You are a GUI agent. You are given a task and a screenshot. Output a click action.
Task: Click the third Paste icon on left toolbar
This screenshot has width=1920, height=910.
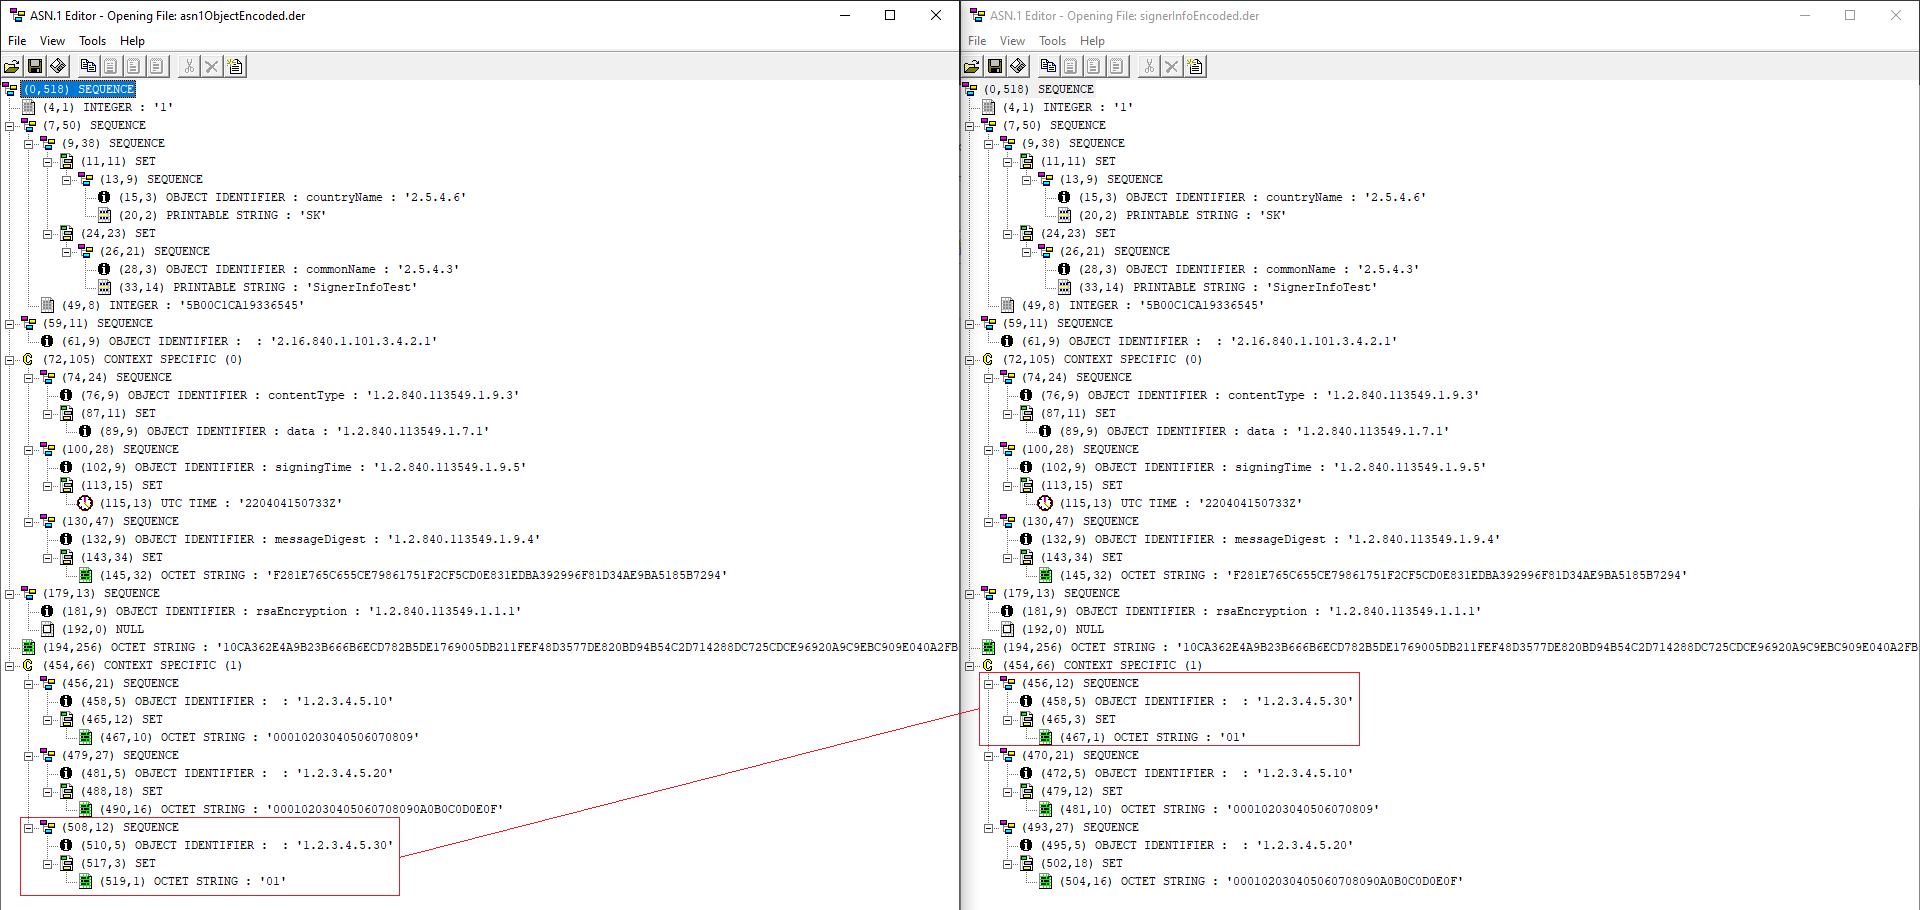point(156,66)
